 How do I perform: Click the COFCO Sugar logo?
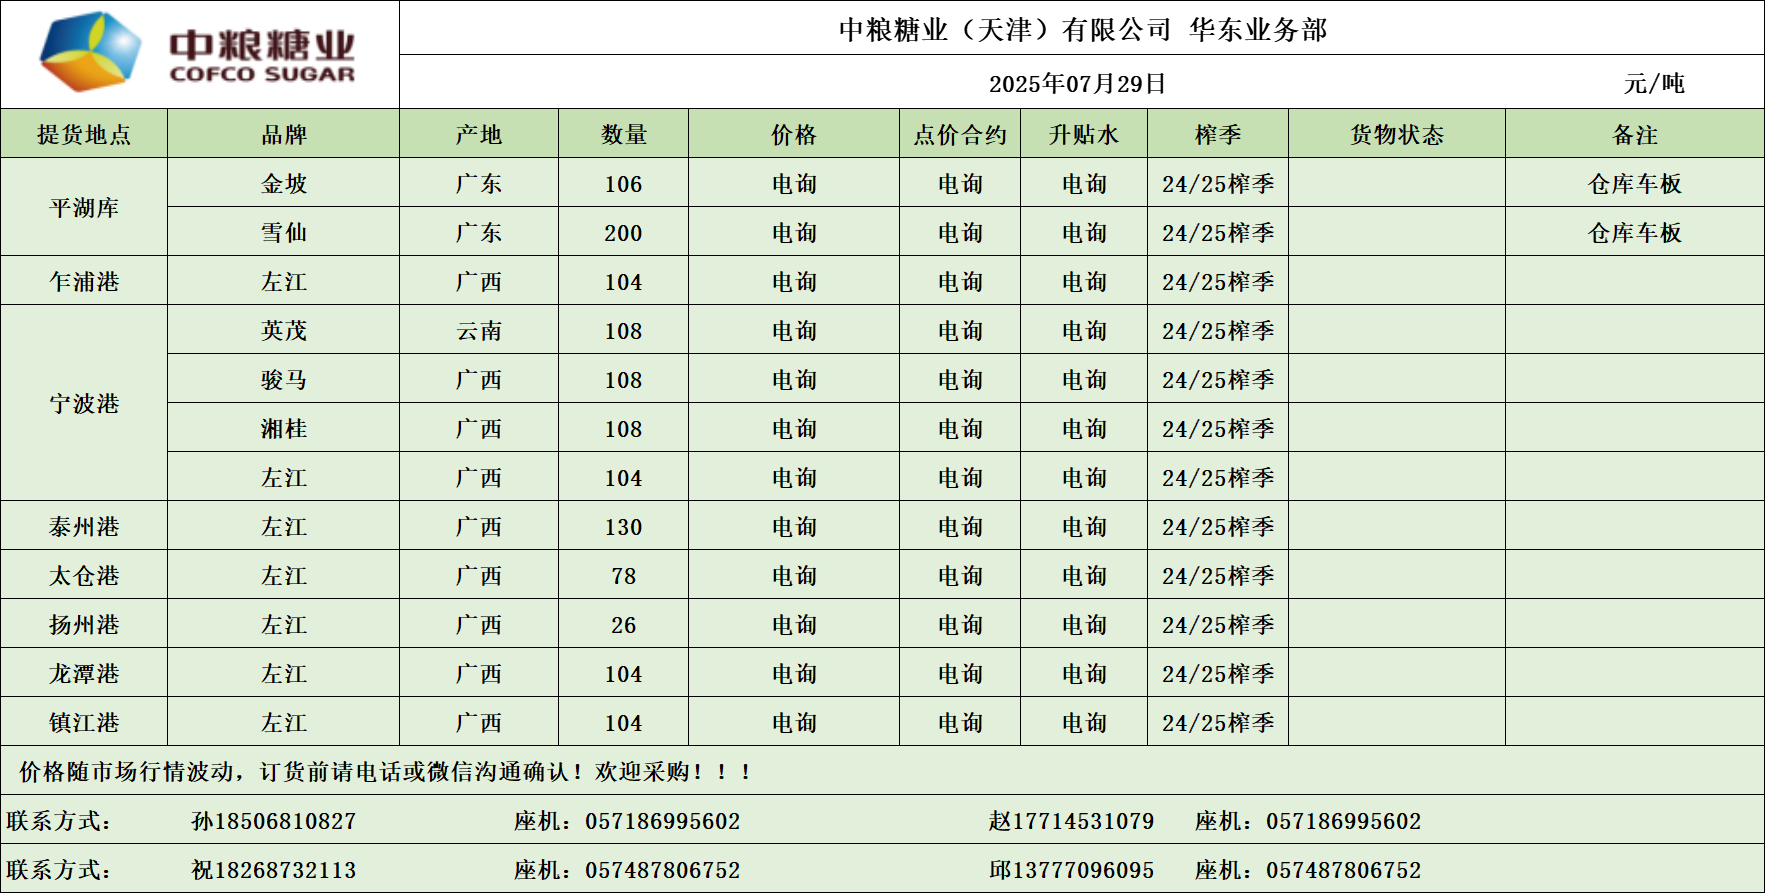(x=198, y=54)
